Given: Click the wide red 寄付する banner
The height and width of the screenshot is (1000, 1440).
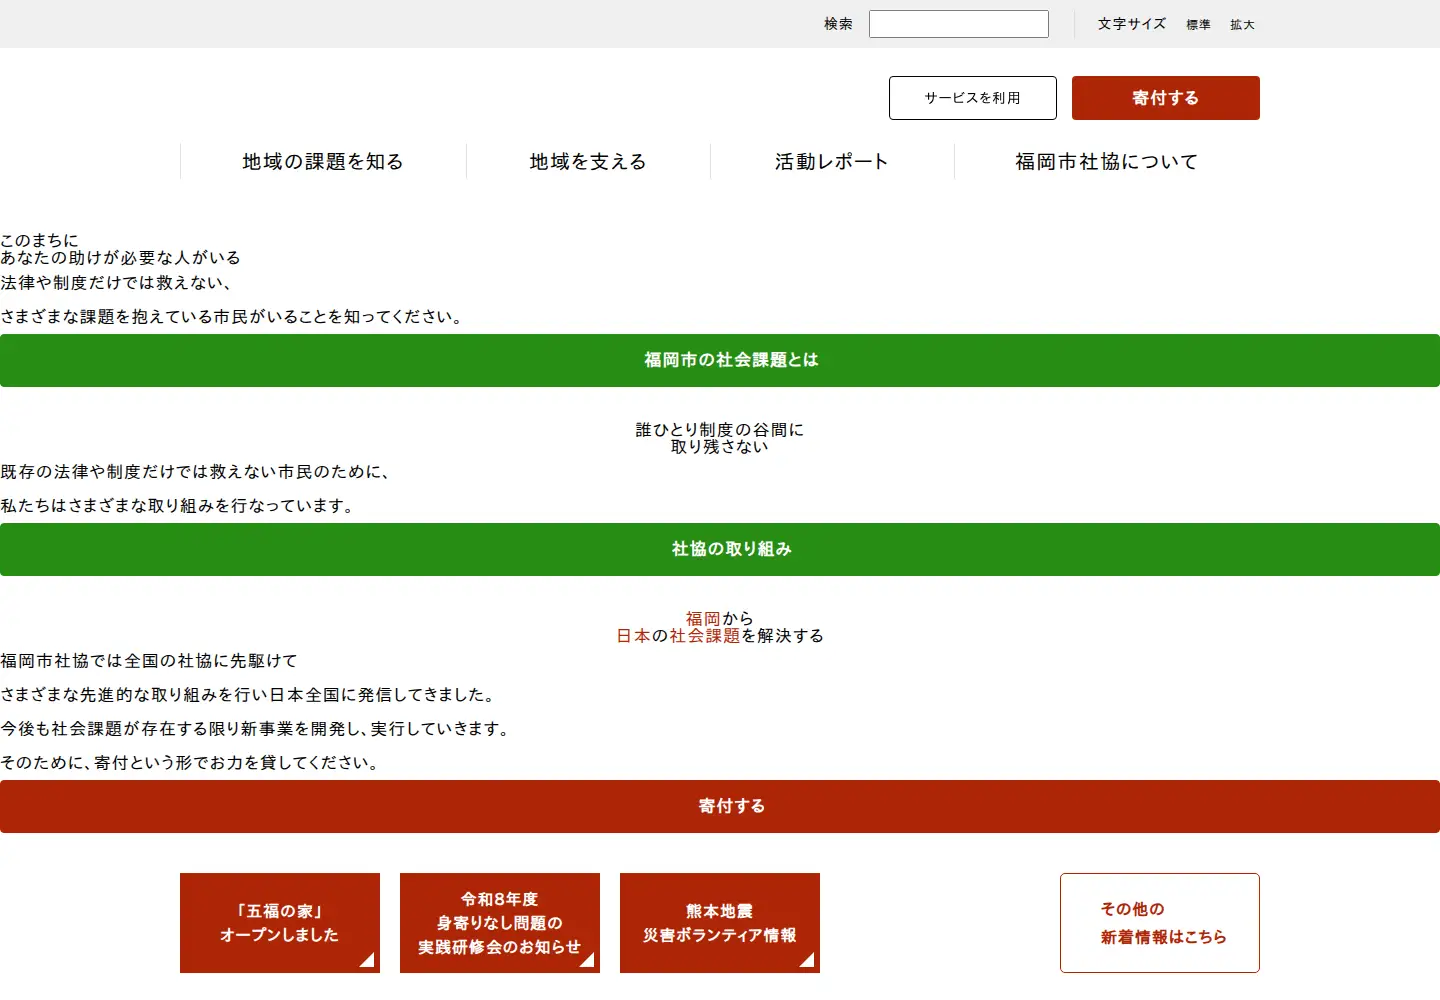Looking at the screenshot, I should click(x=720, y=806).
